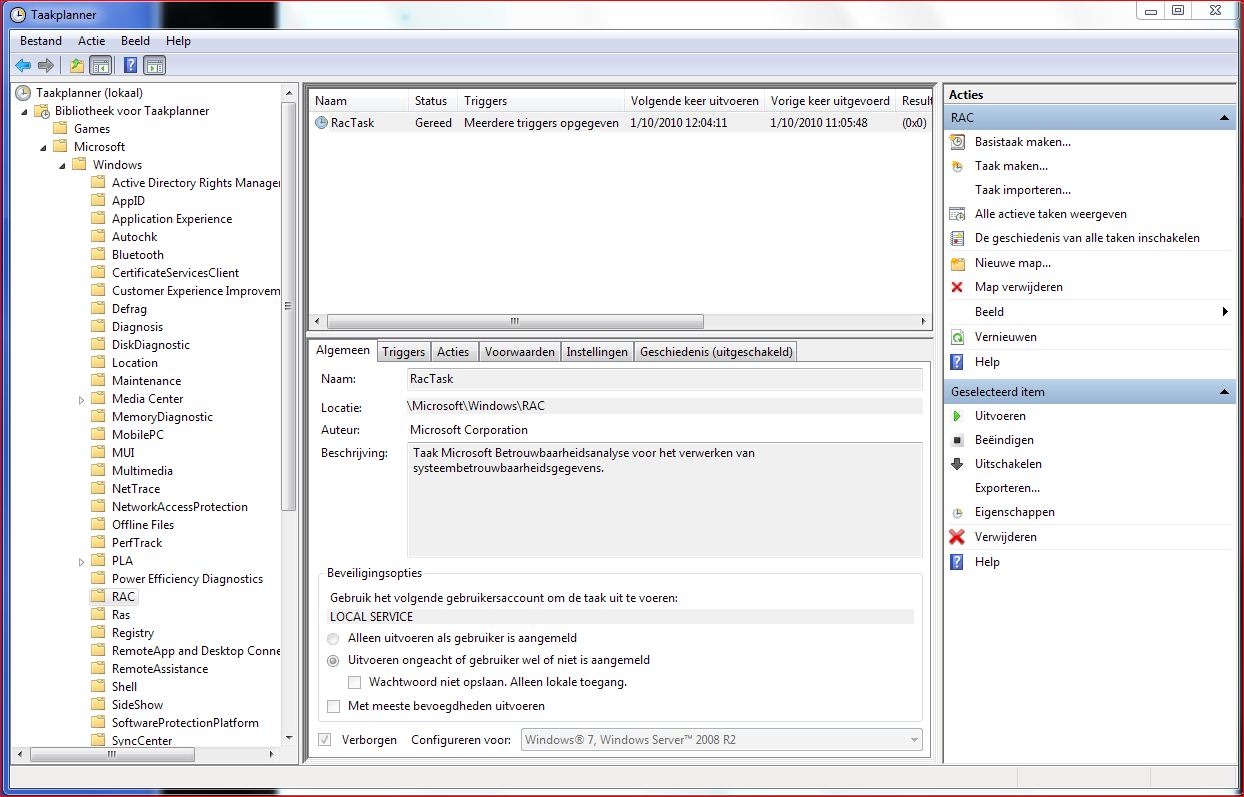Click the RacTask clock icon in list
Image resolution: width=1244 pixels, height=797 pixels.
click(x=321, y=123)
